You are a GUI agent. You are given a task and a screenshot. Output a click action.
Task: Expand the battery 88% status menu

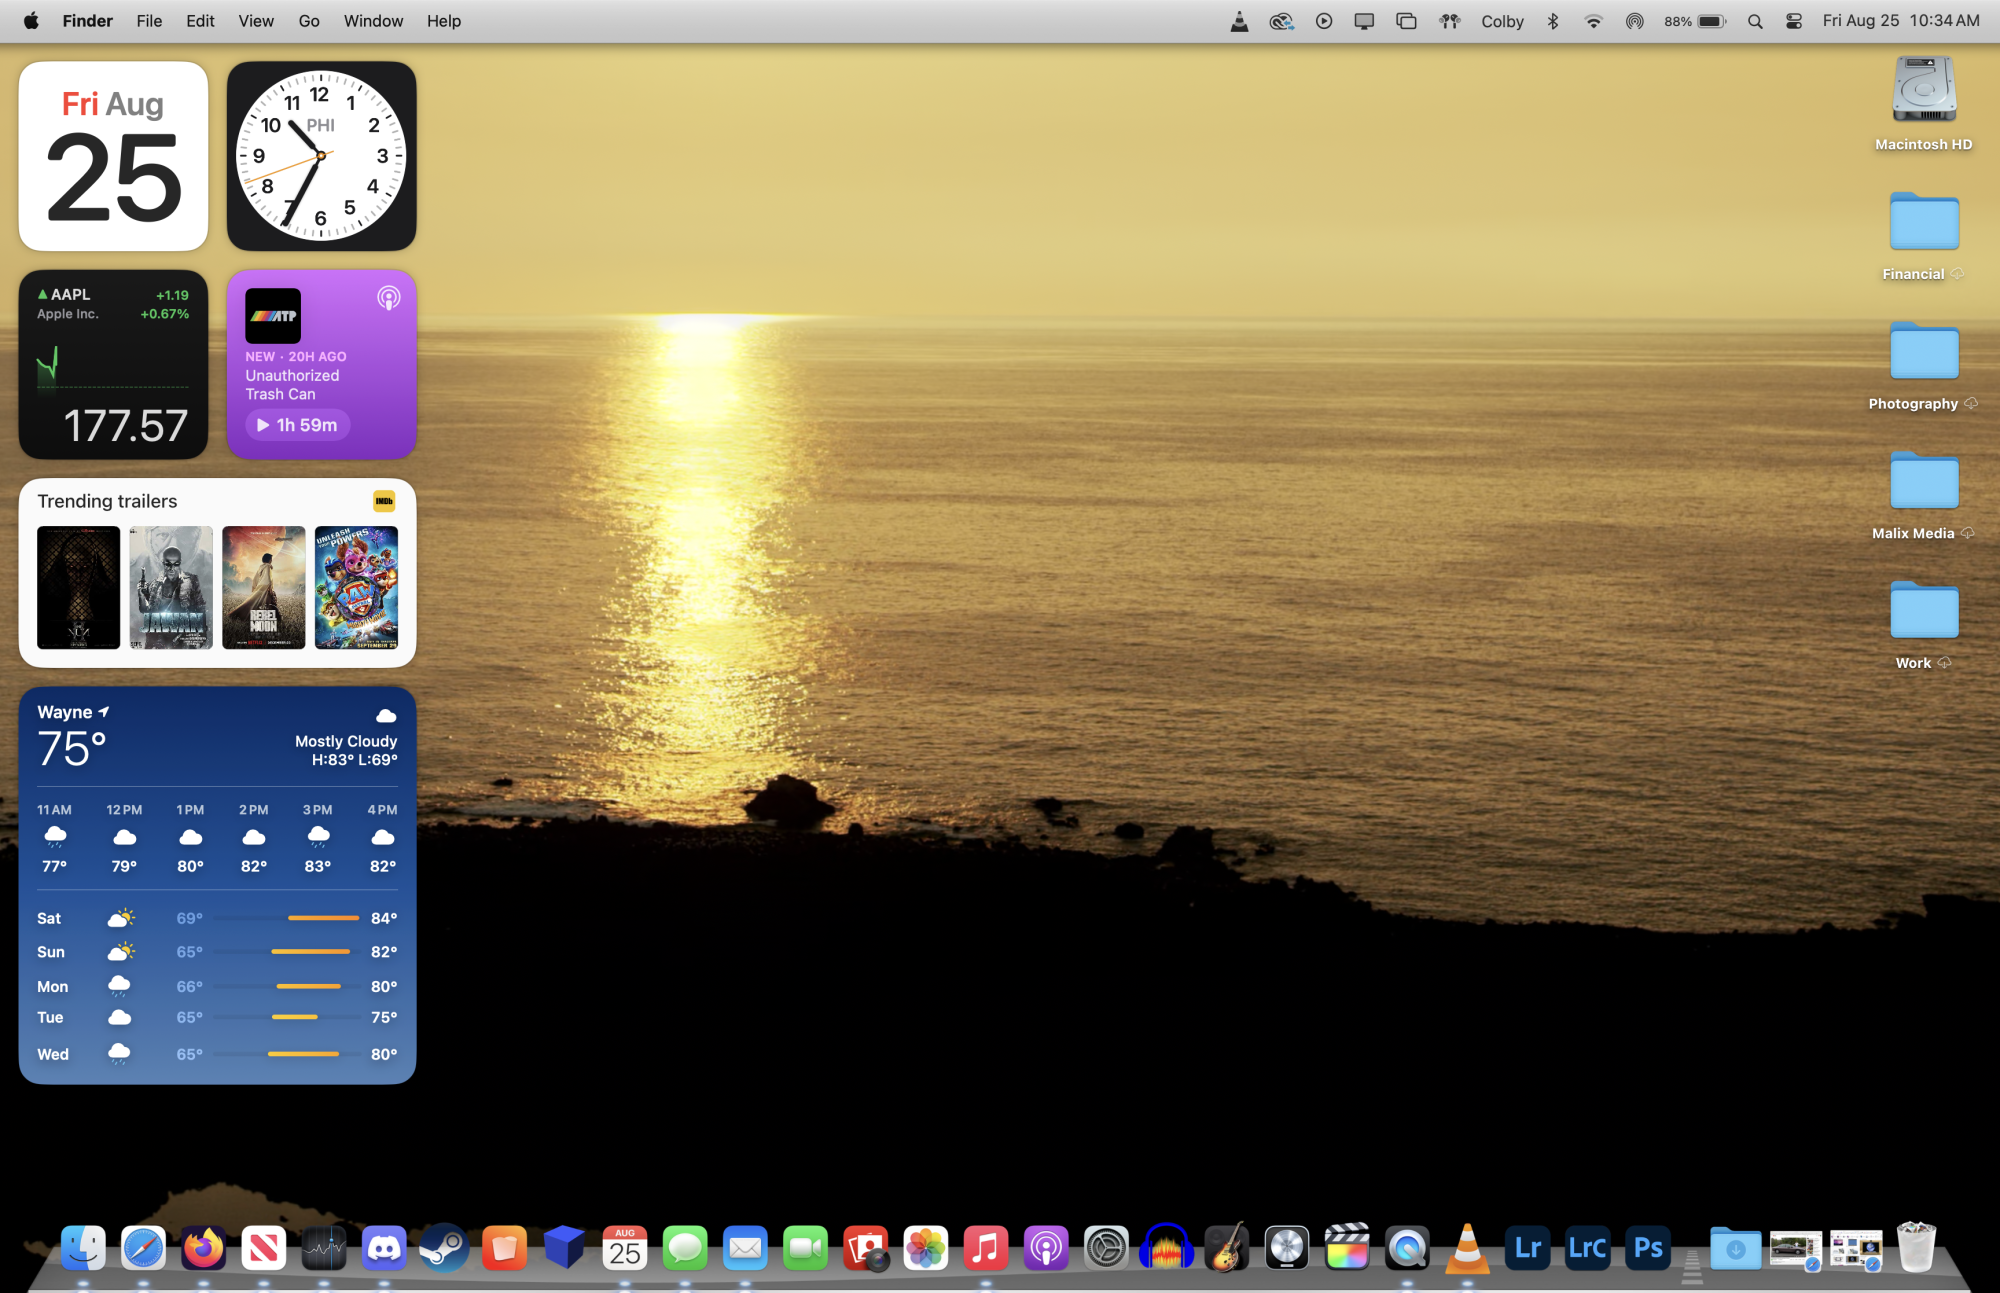pyautogui.click(x=1695, y=21)
